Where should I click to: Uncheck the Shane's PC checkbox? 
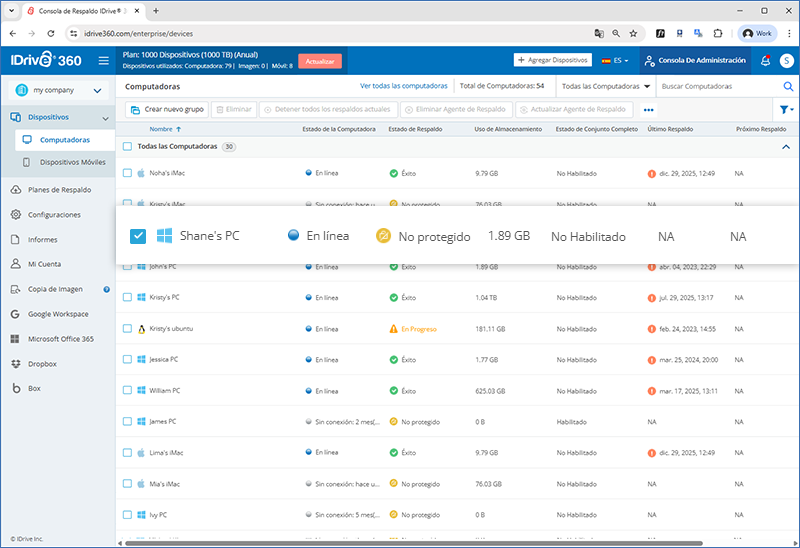pos(139,237)
